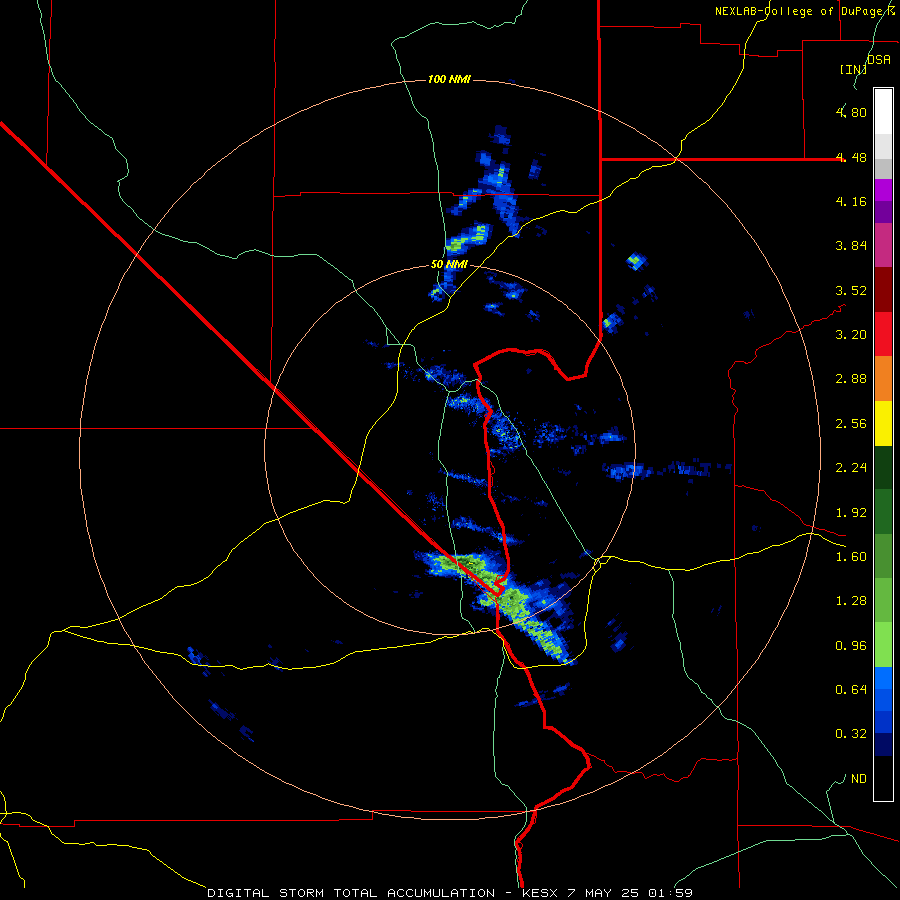Select the 3.20 legend value
The width and height of the screenshot is (900, 900).
coord(851,334)
